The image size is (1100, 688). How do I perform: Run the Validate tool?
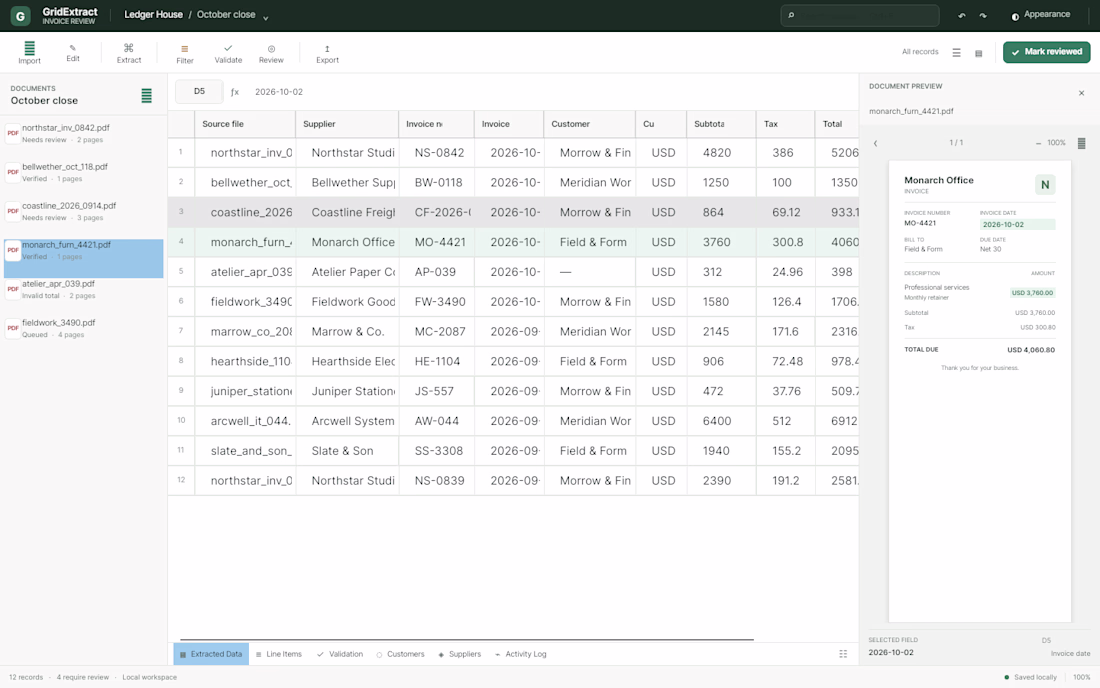pos(228,53)
